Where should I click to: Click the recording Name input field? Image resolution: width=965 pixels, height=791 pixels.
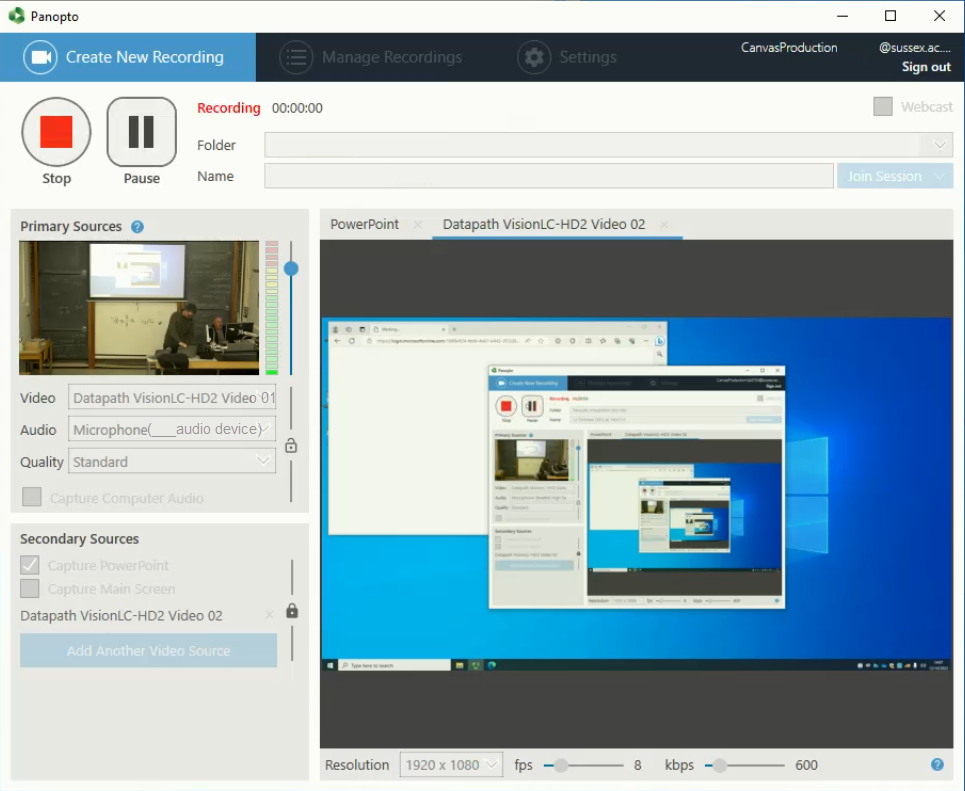(549, 176)
